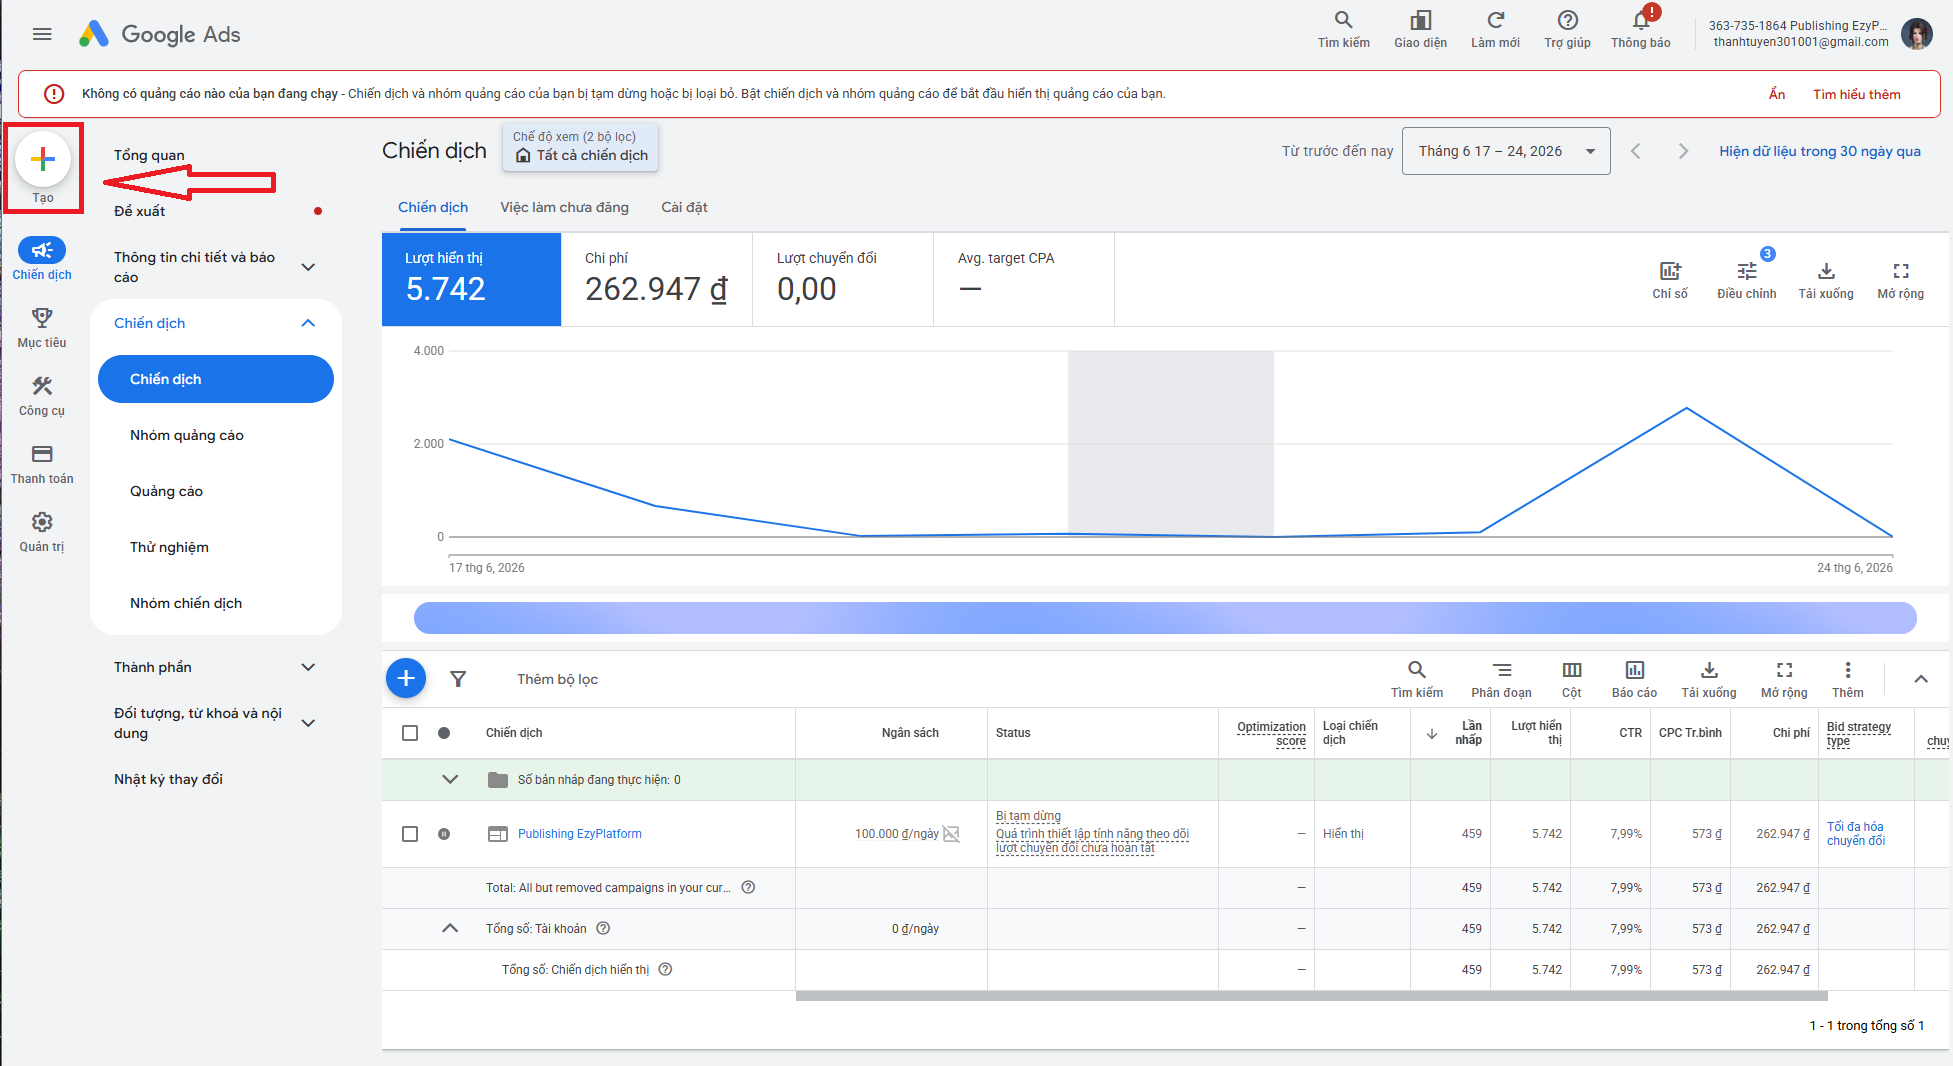Image resolution: width=1953 pixels, height=1066 pixels.
Task: Open Đề xuất in sidebar
Action: [x=140, y=211]
